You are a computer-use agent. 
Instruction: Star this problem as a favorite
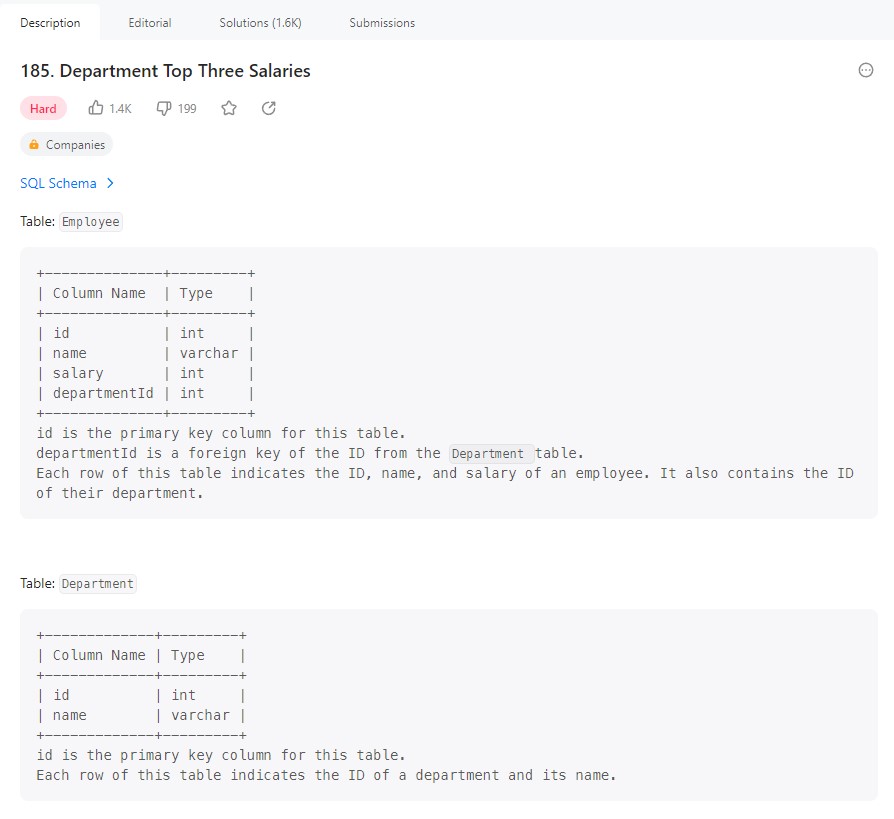pos(229,108)
